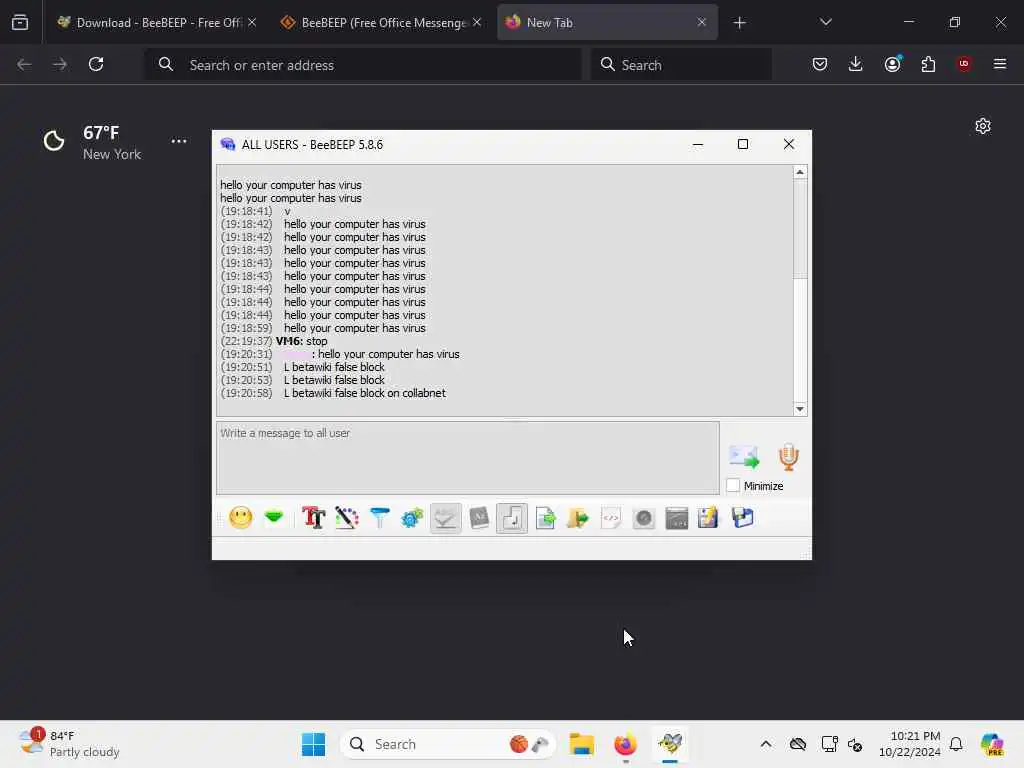Toggle the spell-check underline toolbar button

coord(445,519)
